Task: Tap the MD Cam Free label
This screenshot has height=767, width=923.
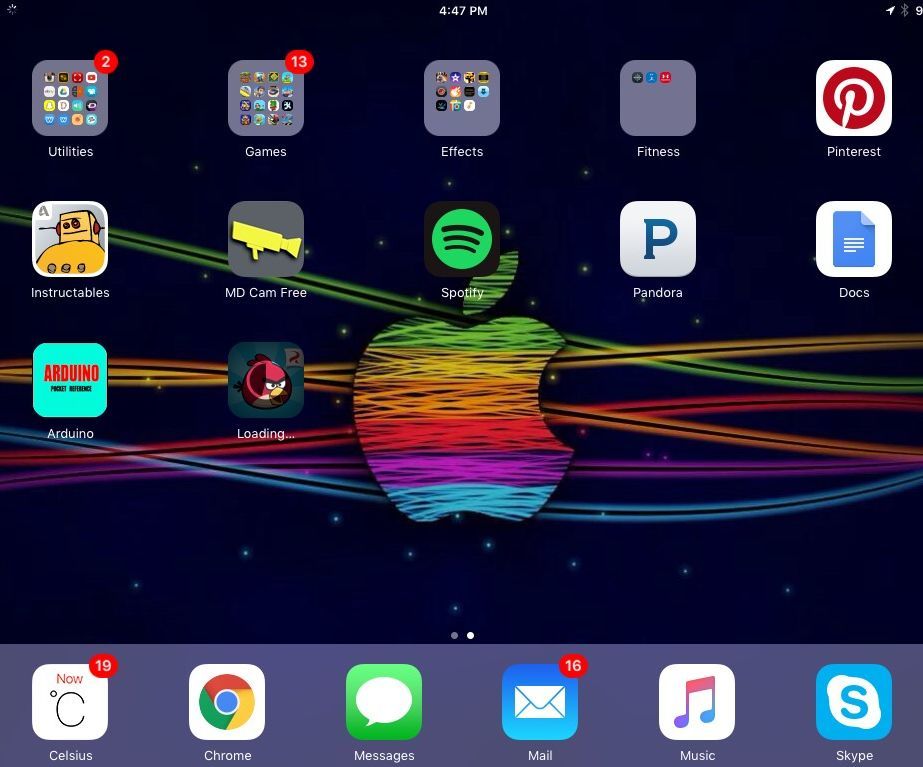Action: pos(266,293)
